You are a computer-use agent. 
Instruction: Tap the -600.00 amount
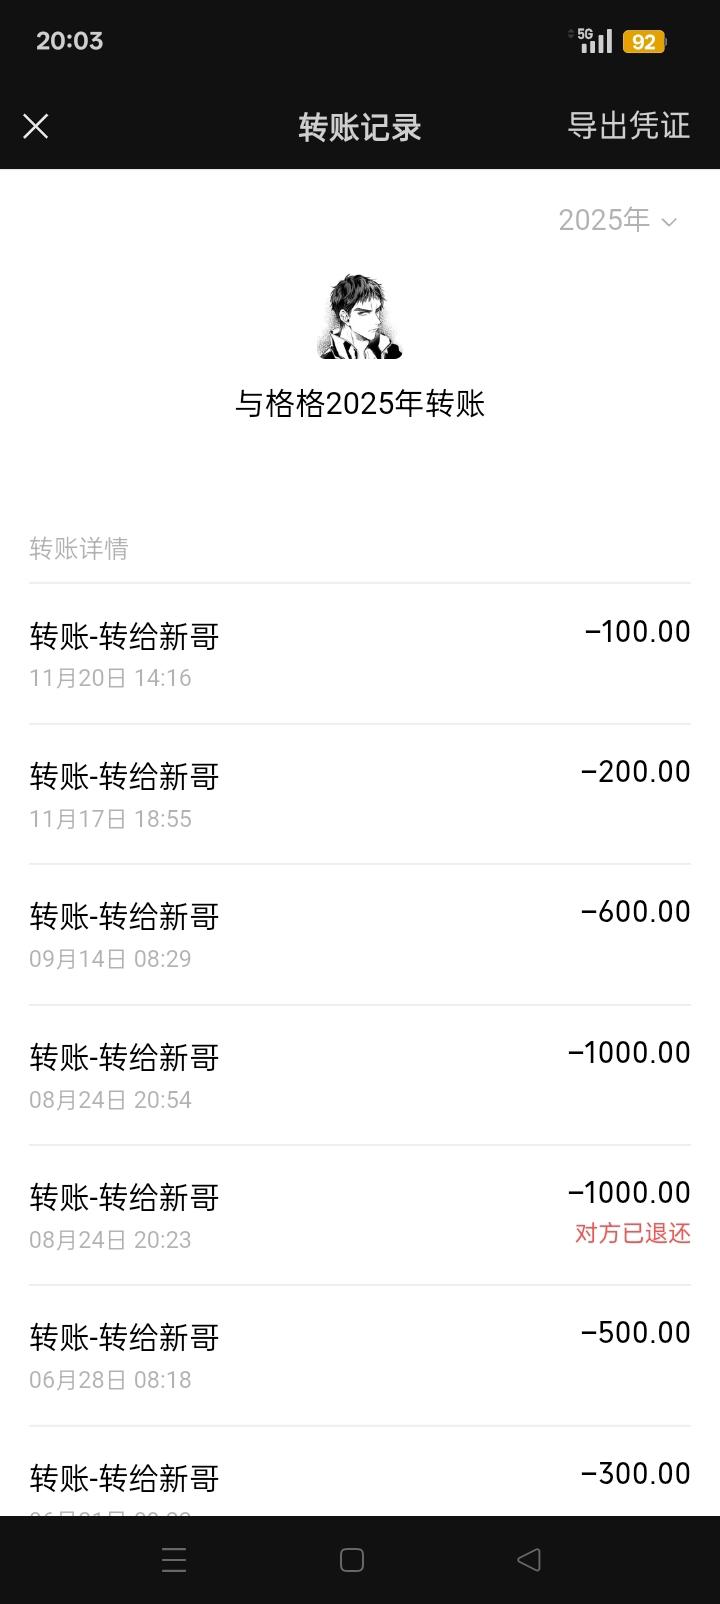click(635, 912)
